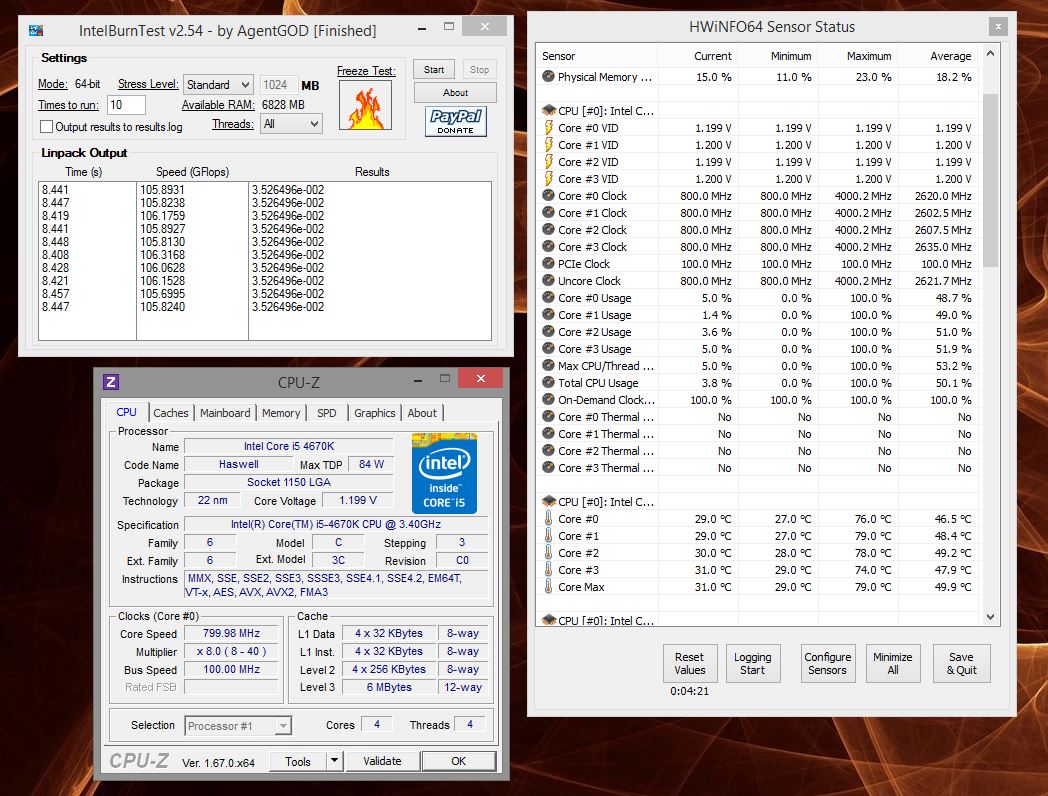This screenshot has height=796, width=1048.
Task: Click the Intel inside Core i5 logo
Action: [444, 474]
